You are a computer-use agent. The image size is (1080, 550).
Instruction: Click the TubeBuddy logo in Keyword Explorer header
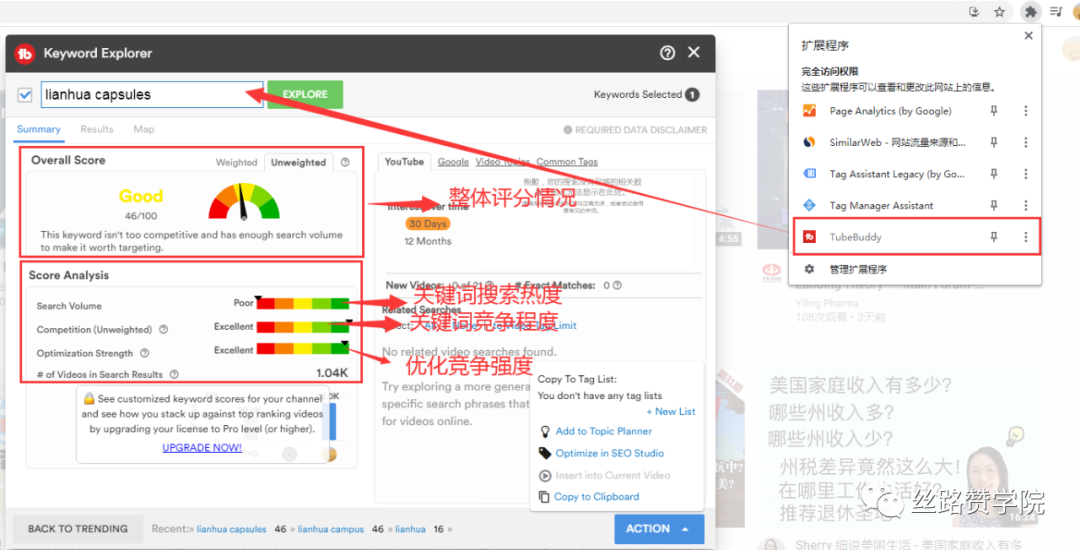click(x=25, y=54)
